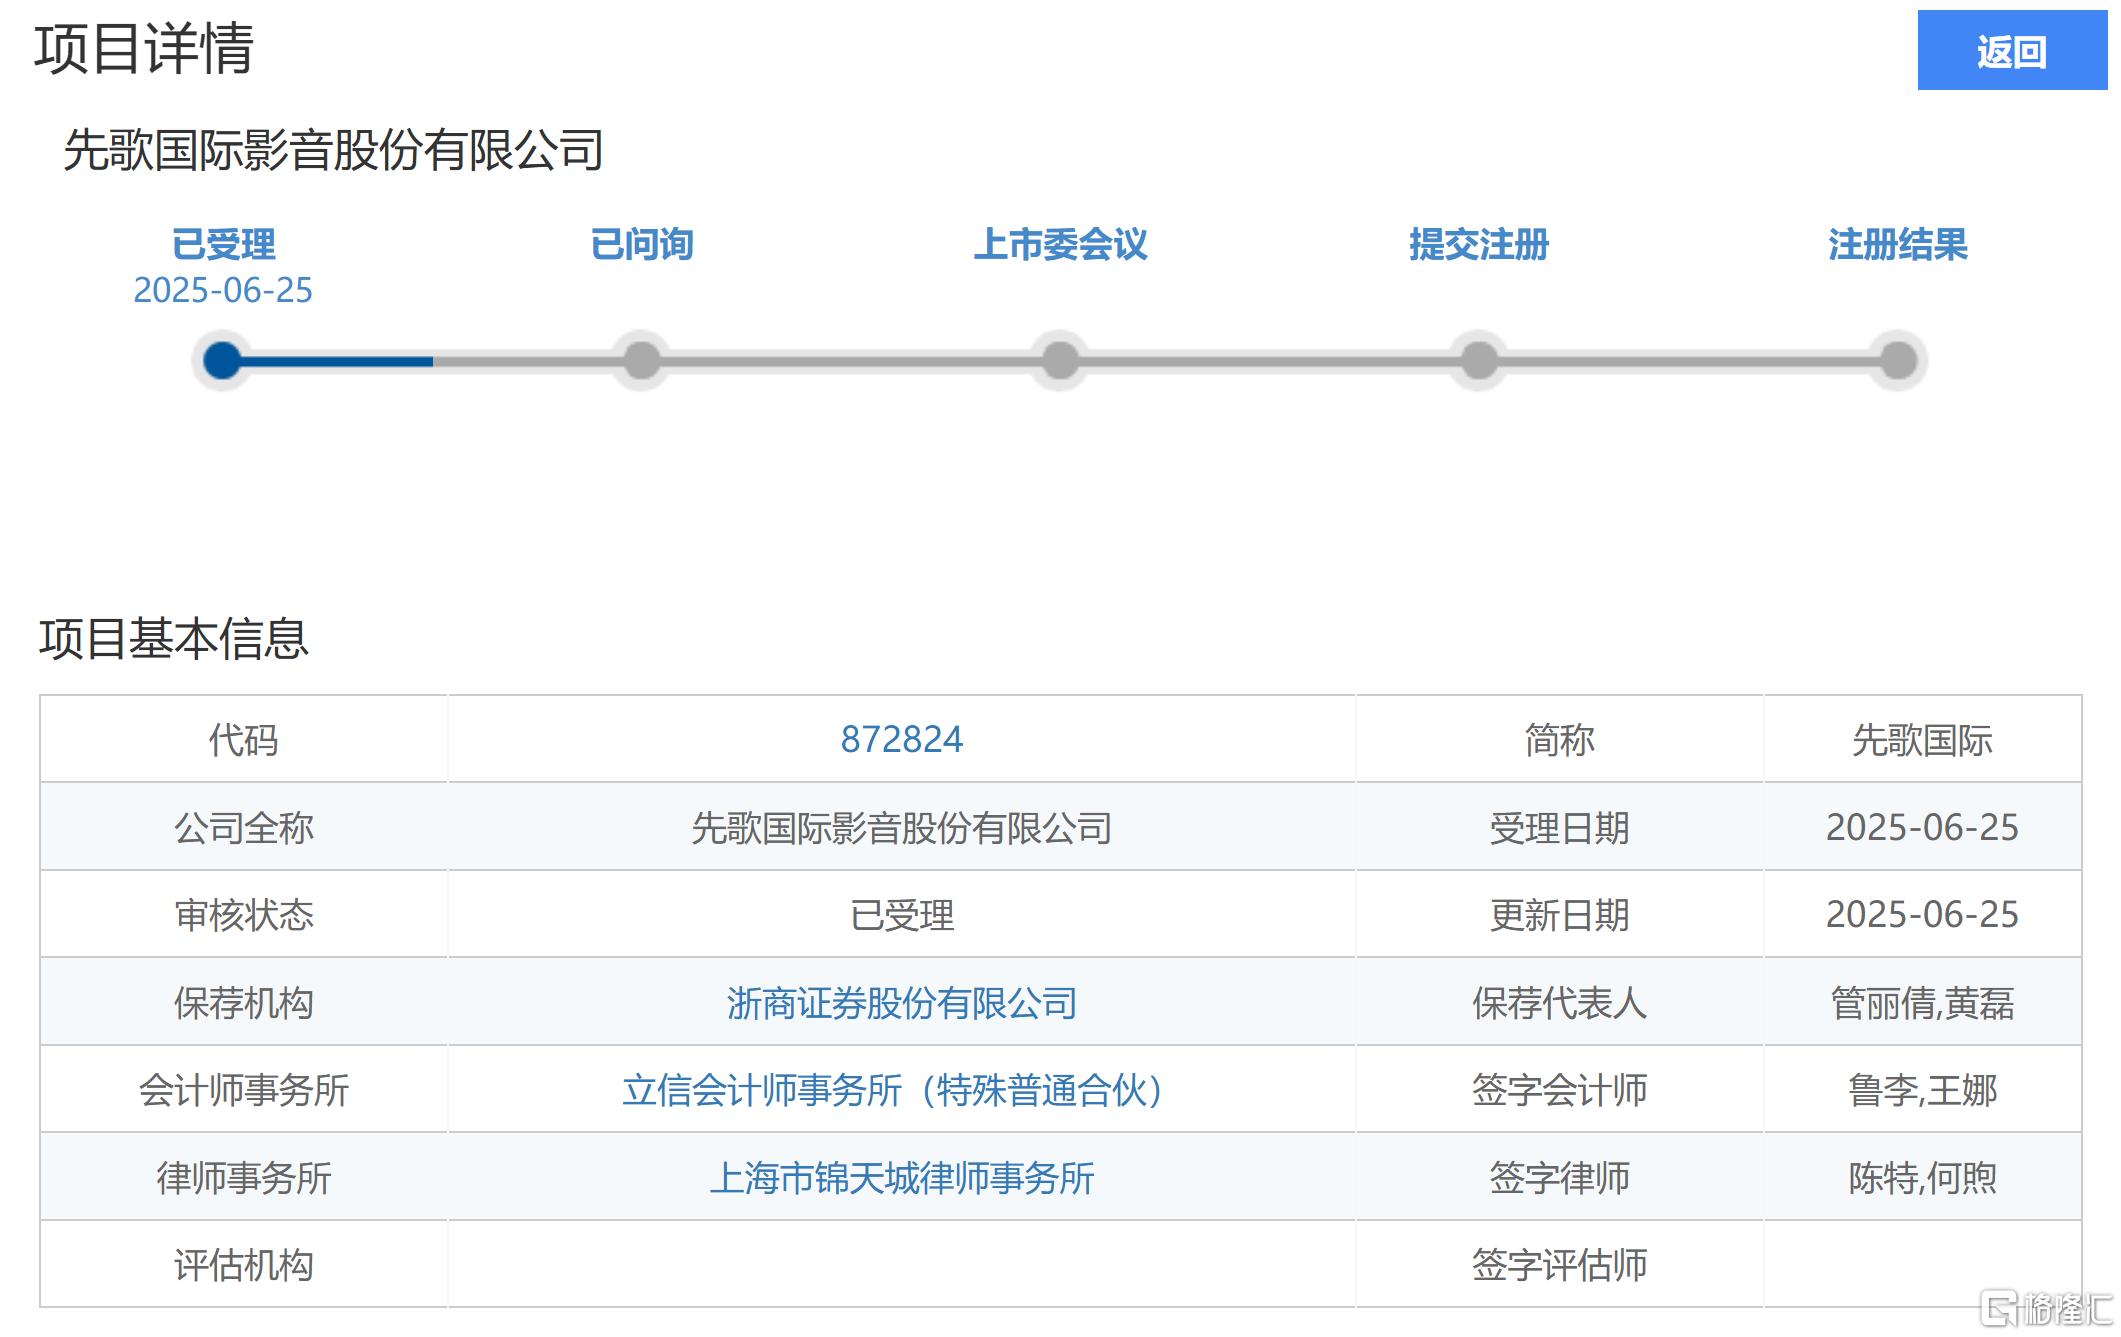Image resolution: width=2121 pixels, height=1337 pixels.
Task: Click the 签字会计师 label cell
Action: [1559, 1090]
